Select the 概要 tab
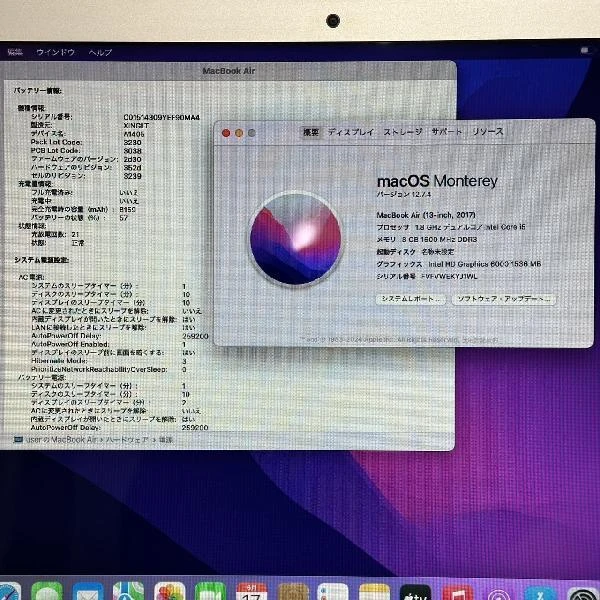Screen dimensions: 600x600 click(311, 132)
